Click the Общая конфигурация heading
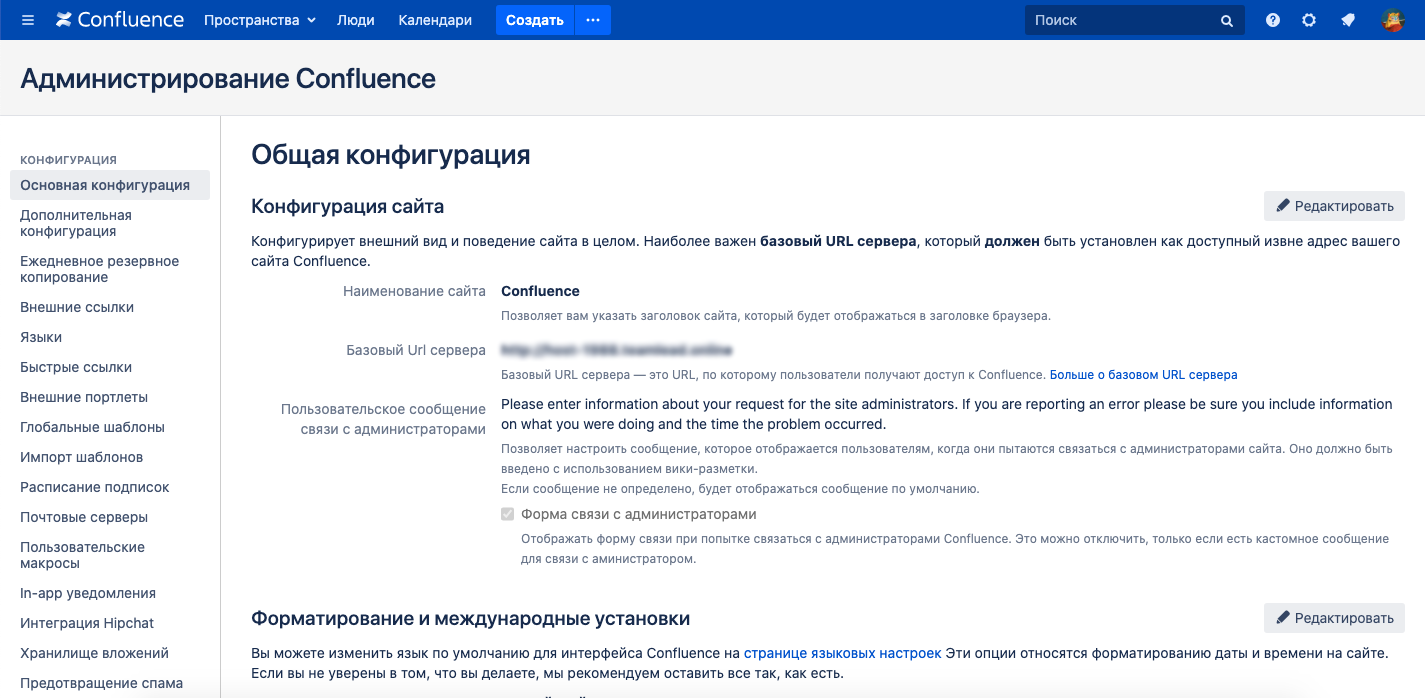This screenshot has width=1425, height=698. coord(390,155)
